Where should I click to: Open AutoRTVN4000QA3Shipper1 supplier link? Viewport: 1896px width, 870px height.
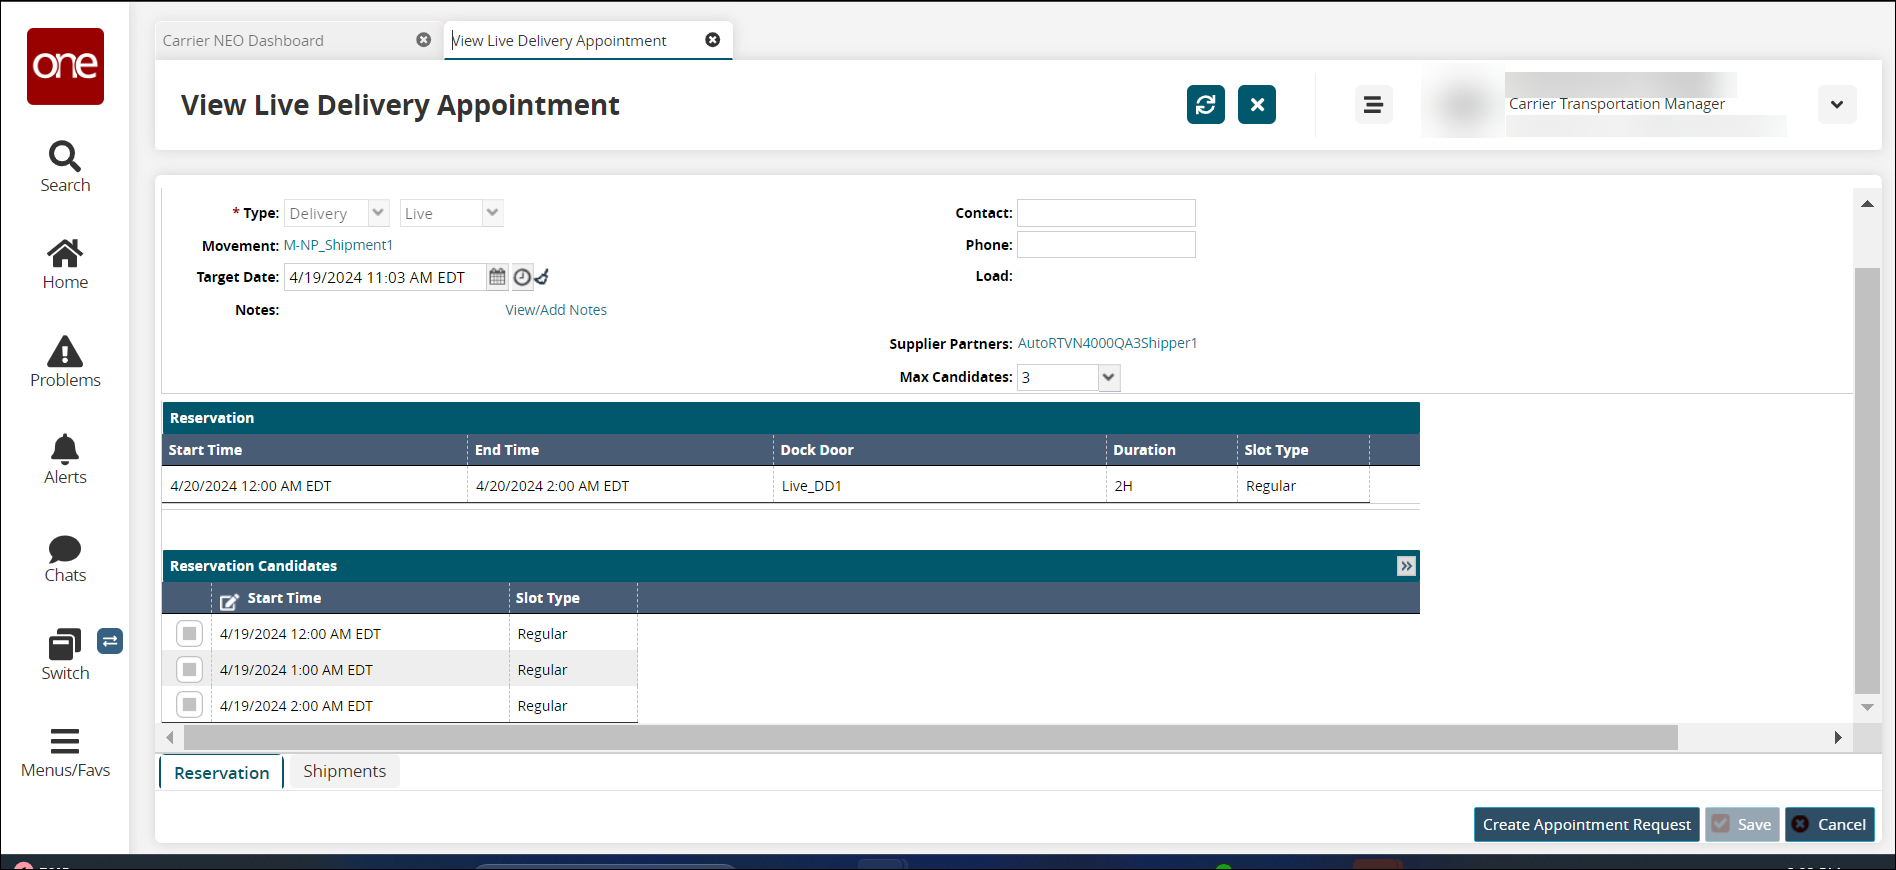(x=1107, y=343)
